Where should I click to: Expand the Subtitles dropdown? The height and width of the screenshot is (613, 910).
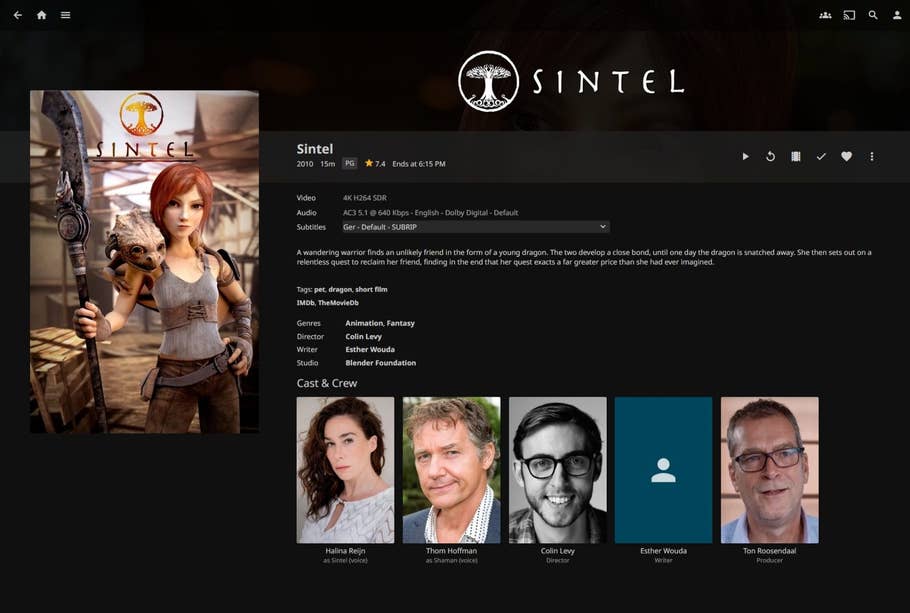(x=475, y=227)
